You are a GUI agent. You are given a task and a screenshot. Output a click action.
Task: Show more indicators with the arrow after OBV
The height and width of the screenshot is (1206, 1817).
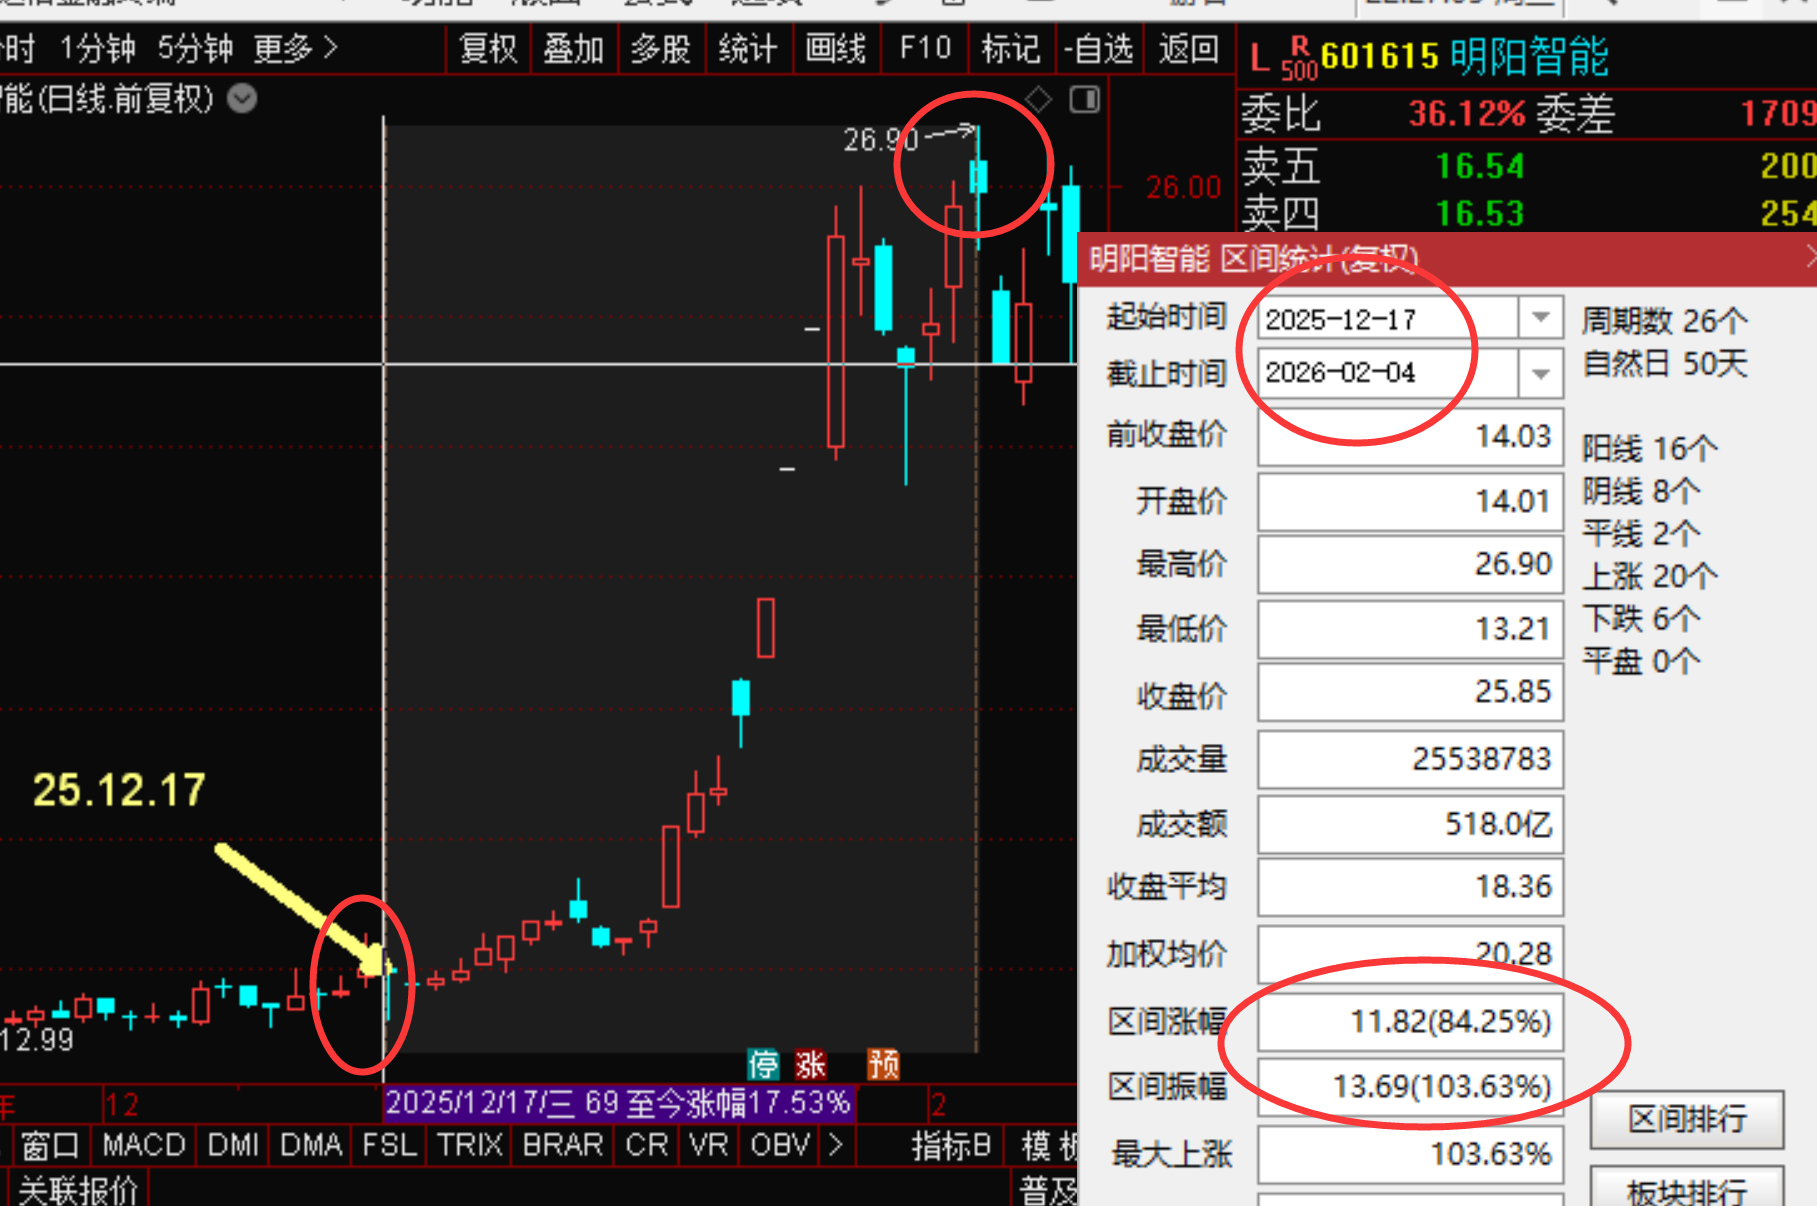pos(836,1144)
